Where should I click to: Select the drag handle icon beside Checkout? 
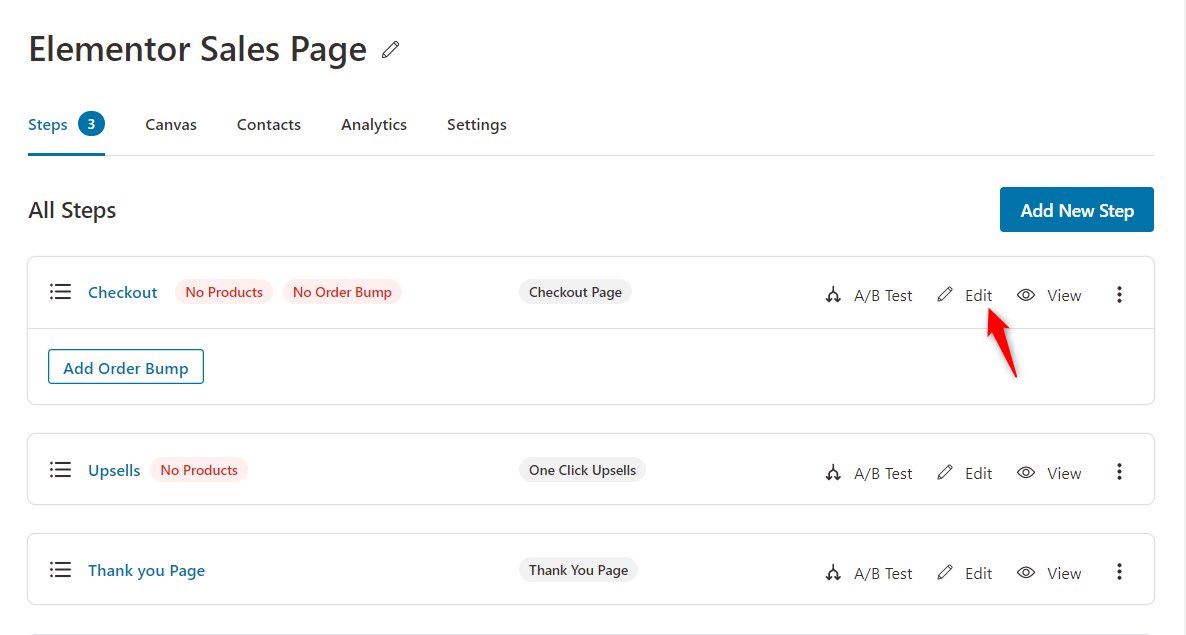[60, 291]
